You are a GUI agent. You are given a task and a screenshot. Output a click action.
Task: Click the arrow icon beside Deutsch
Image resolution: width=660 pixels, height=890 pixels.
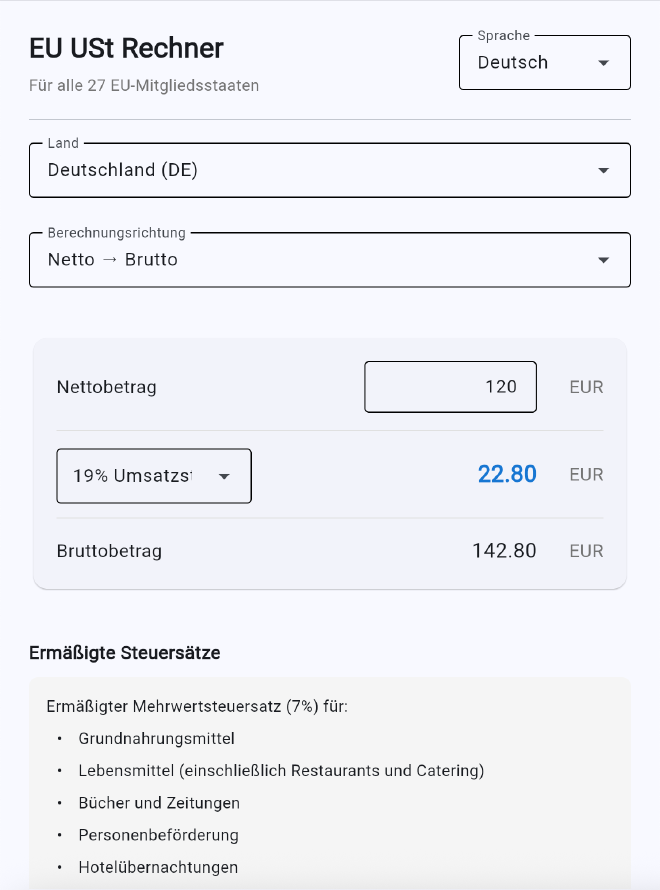click(x=603, y=63)
